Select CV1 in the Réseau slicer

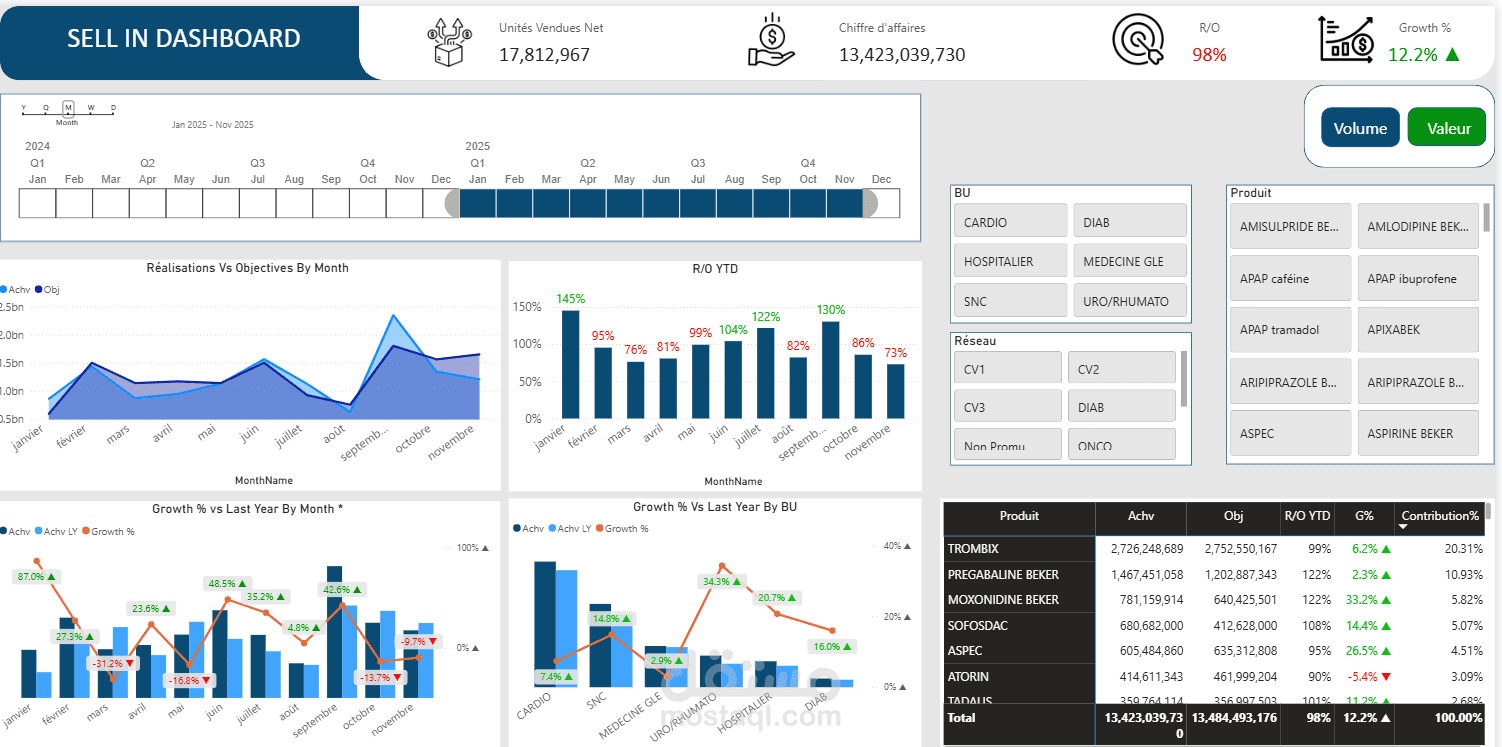(x=1007, y=367)
